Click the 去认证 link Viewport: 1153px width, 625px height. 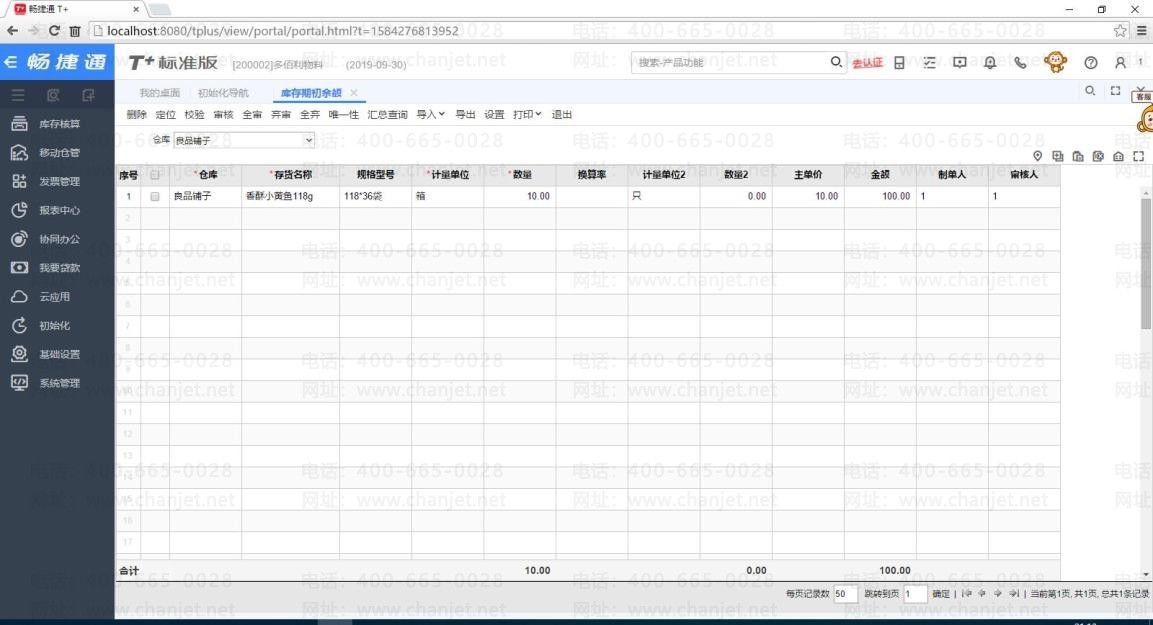click(867, 63)
